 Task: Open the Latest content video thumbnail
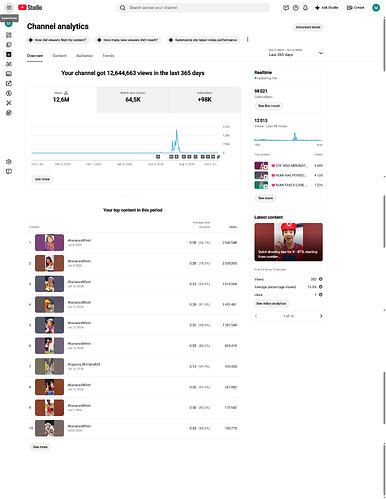tap(288, 242)
